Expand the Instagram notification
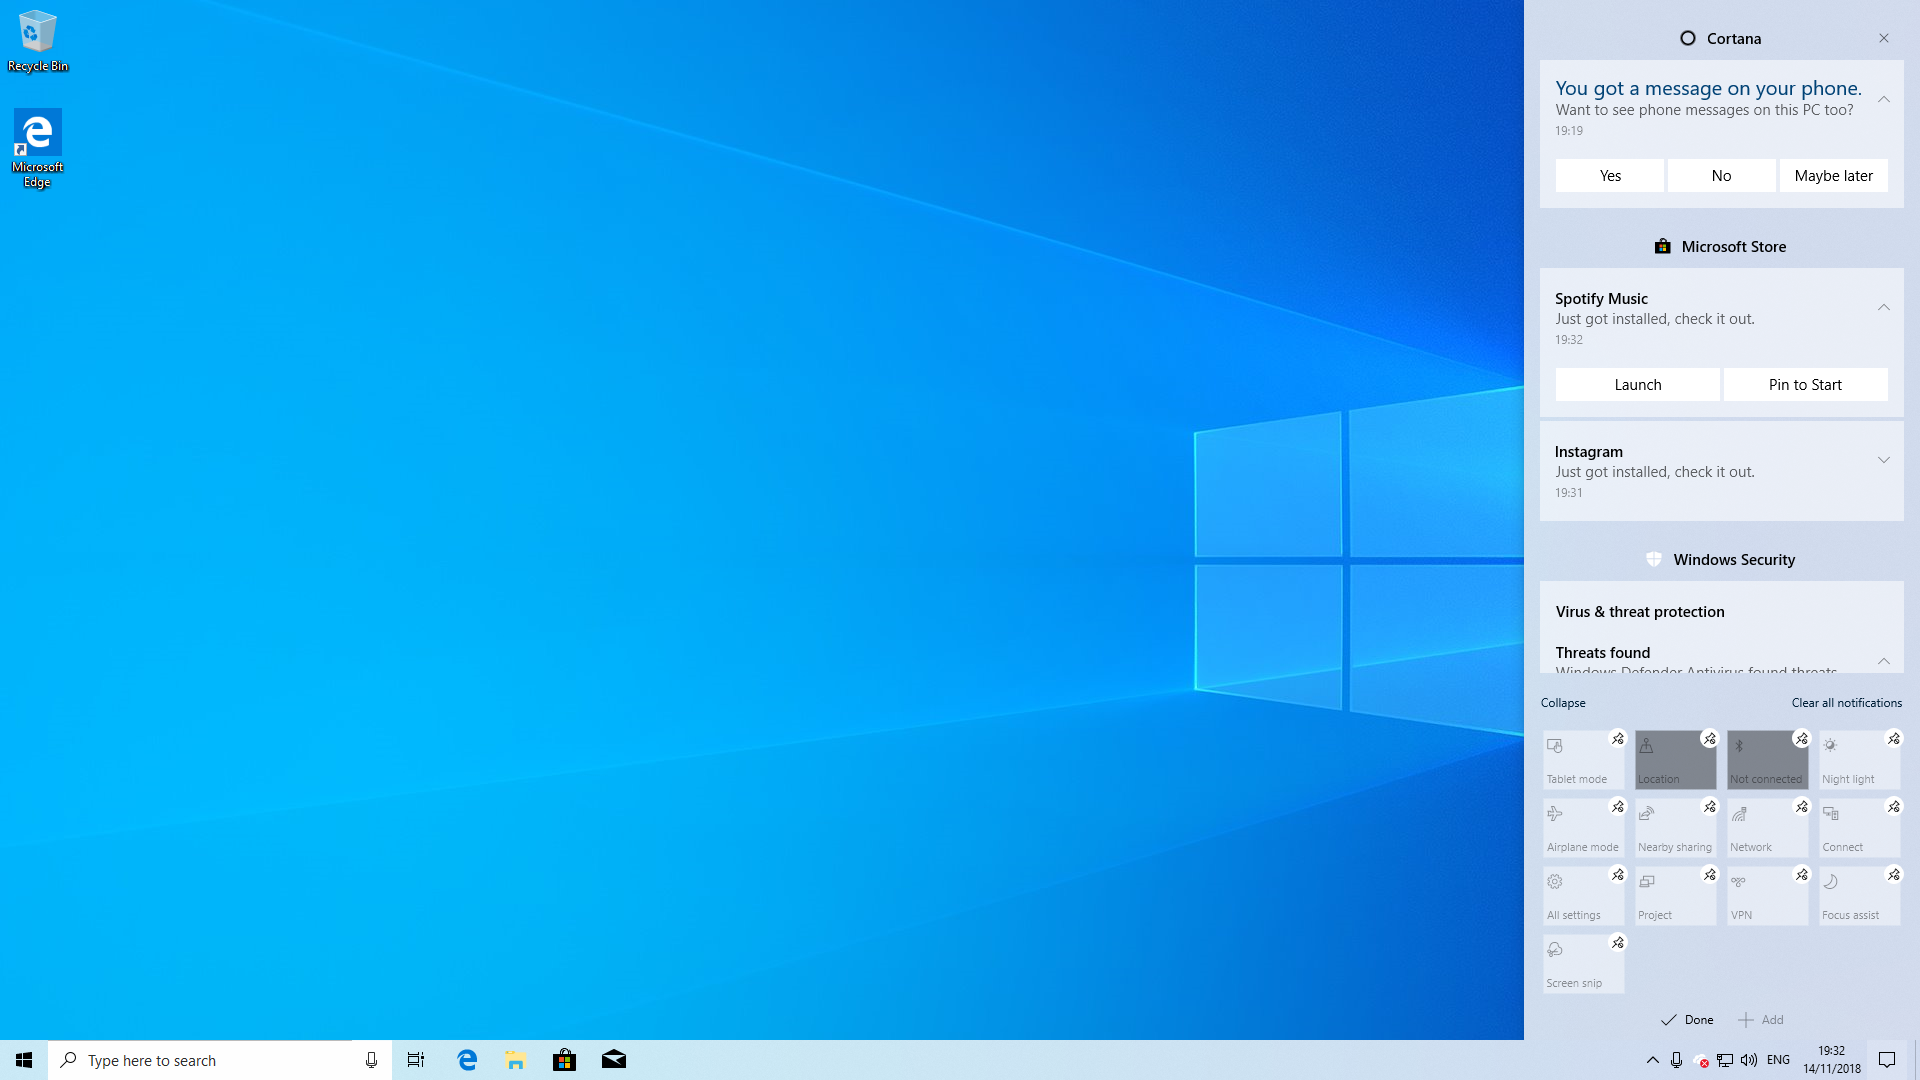Image resolution: width=1920 pixels, height=1080 pixels. point(1884,460)
